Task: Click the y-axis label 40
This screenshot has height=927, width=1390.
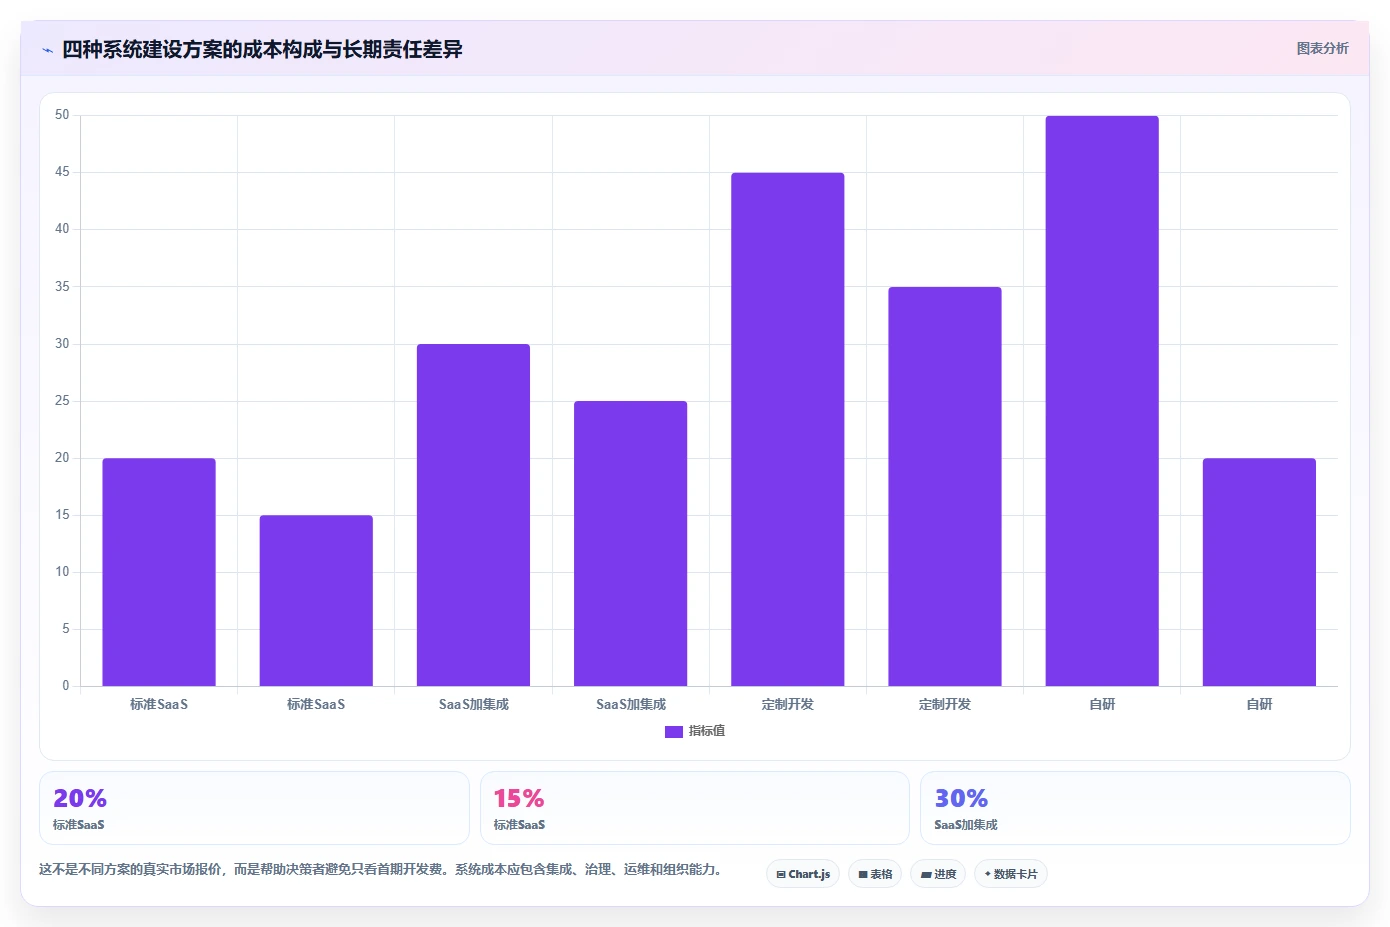Action: [x=62, y=229]
